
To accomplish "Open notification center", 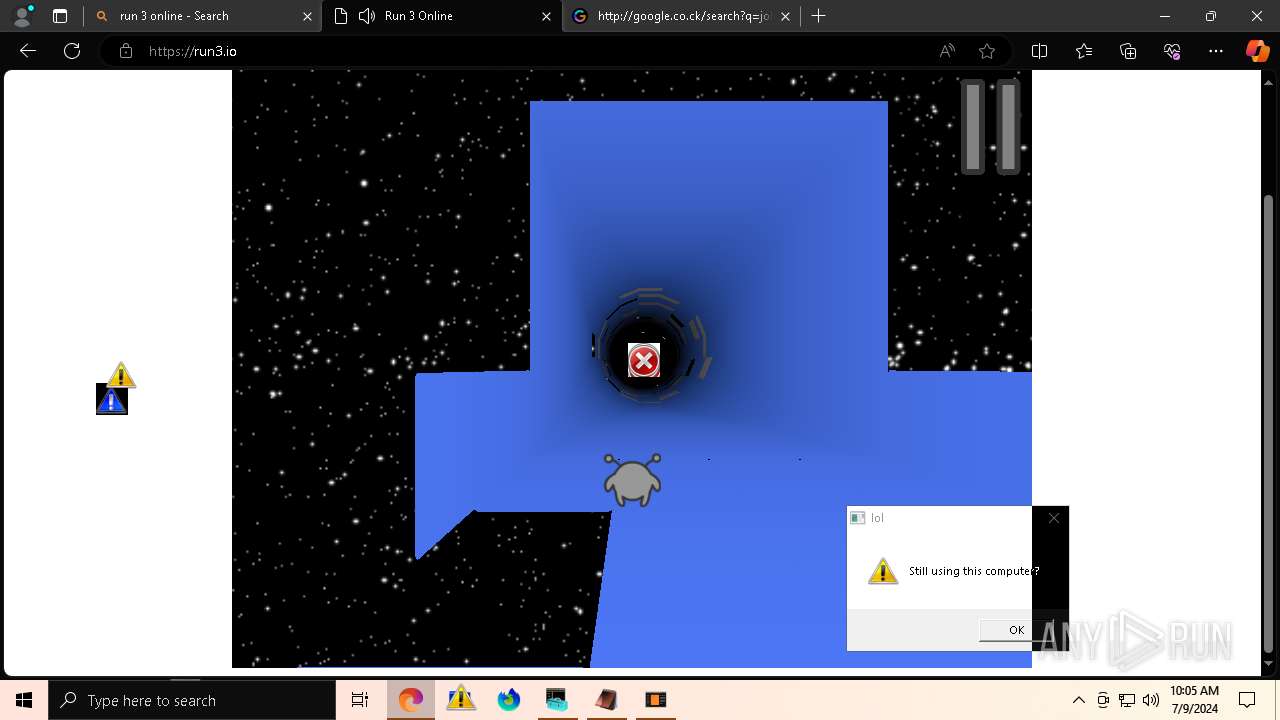I will click(1247, 700).
